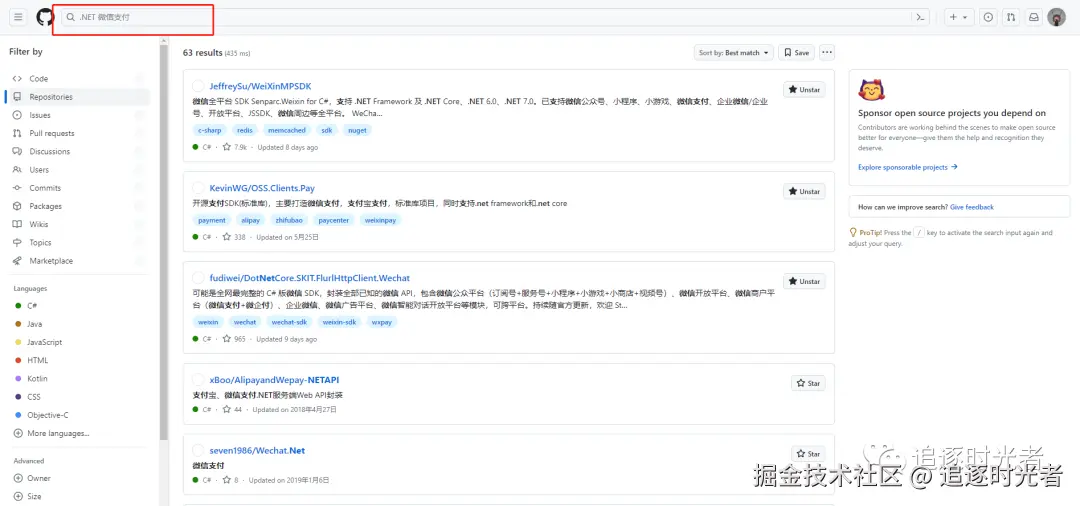Viewport: 1080px width, 506px height.
Task: Open the Sort by: Best match dropdown
Action: tap(734, 52)
